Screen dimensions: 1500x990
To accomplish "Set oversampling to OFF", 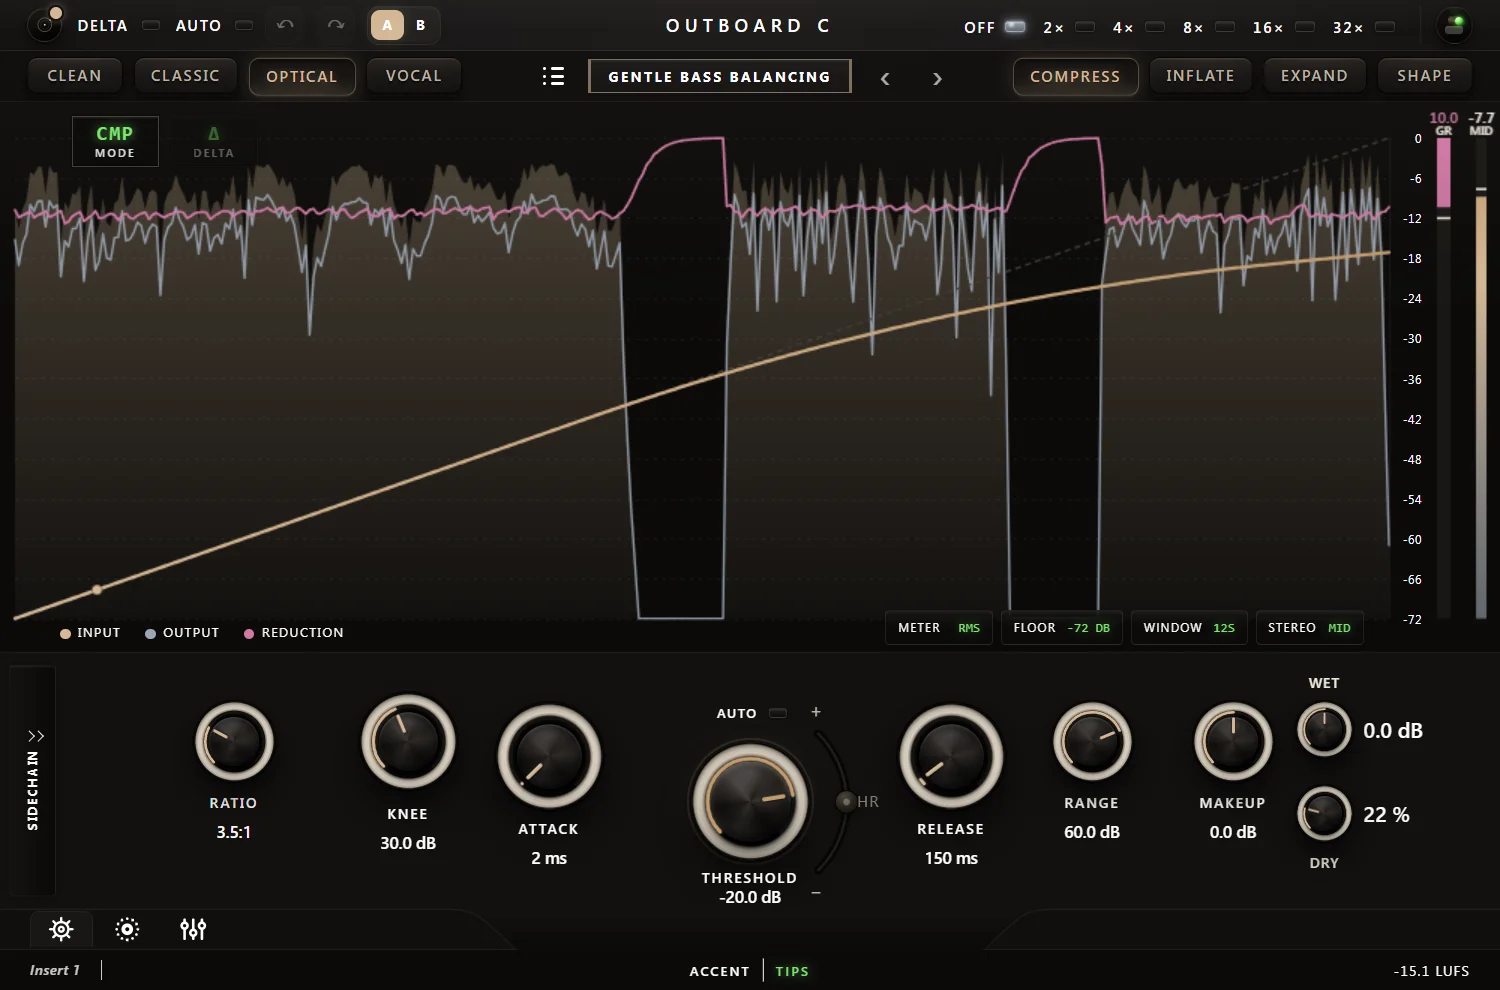I will (1015, 27).
